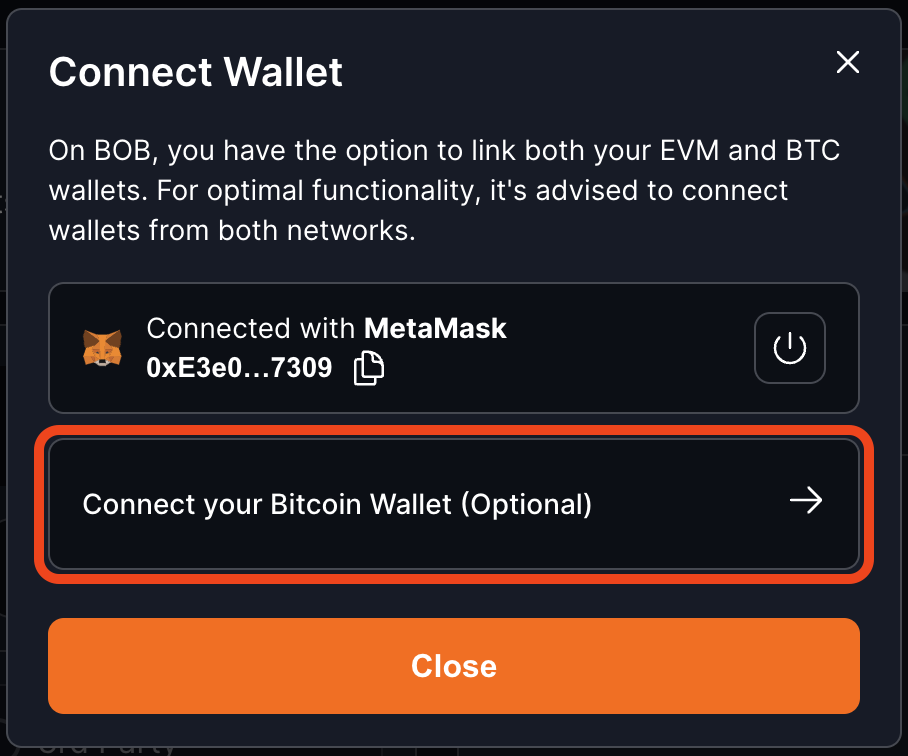Click Connected with MetaMask label
Viewport: 908px width, 756px height.
point(327,328)
